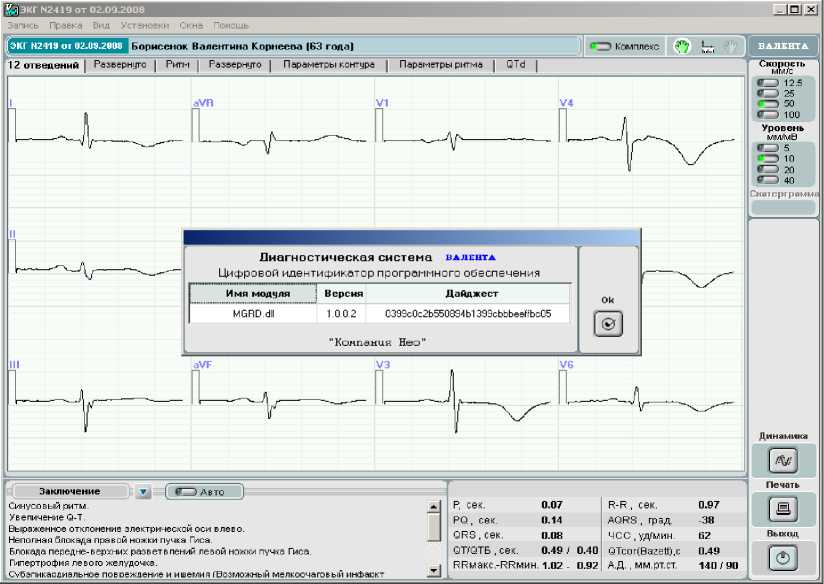Image resolution: width=824 pixels, height=584 pixels.
Task: Click the grey hand icon
Action: tap(731, 46)
